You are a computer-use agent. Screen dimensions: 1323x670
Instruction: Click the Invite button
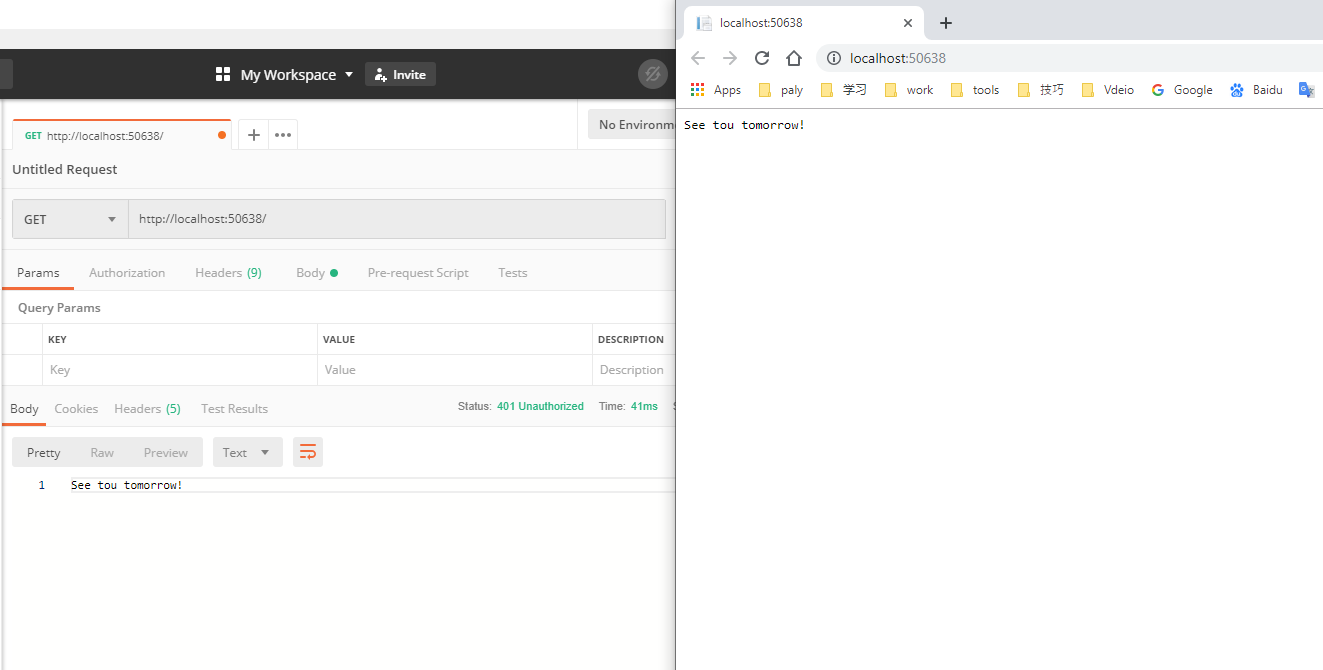click(400, 74)
